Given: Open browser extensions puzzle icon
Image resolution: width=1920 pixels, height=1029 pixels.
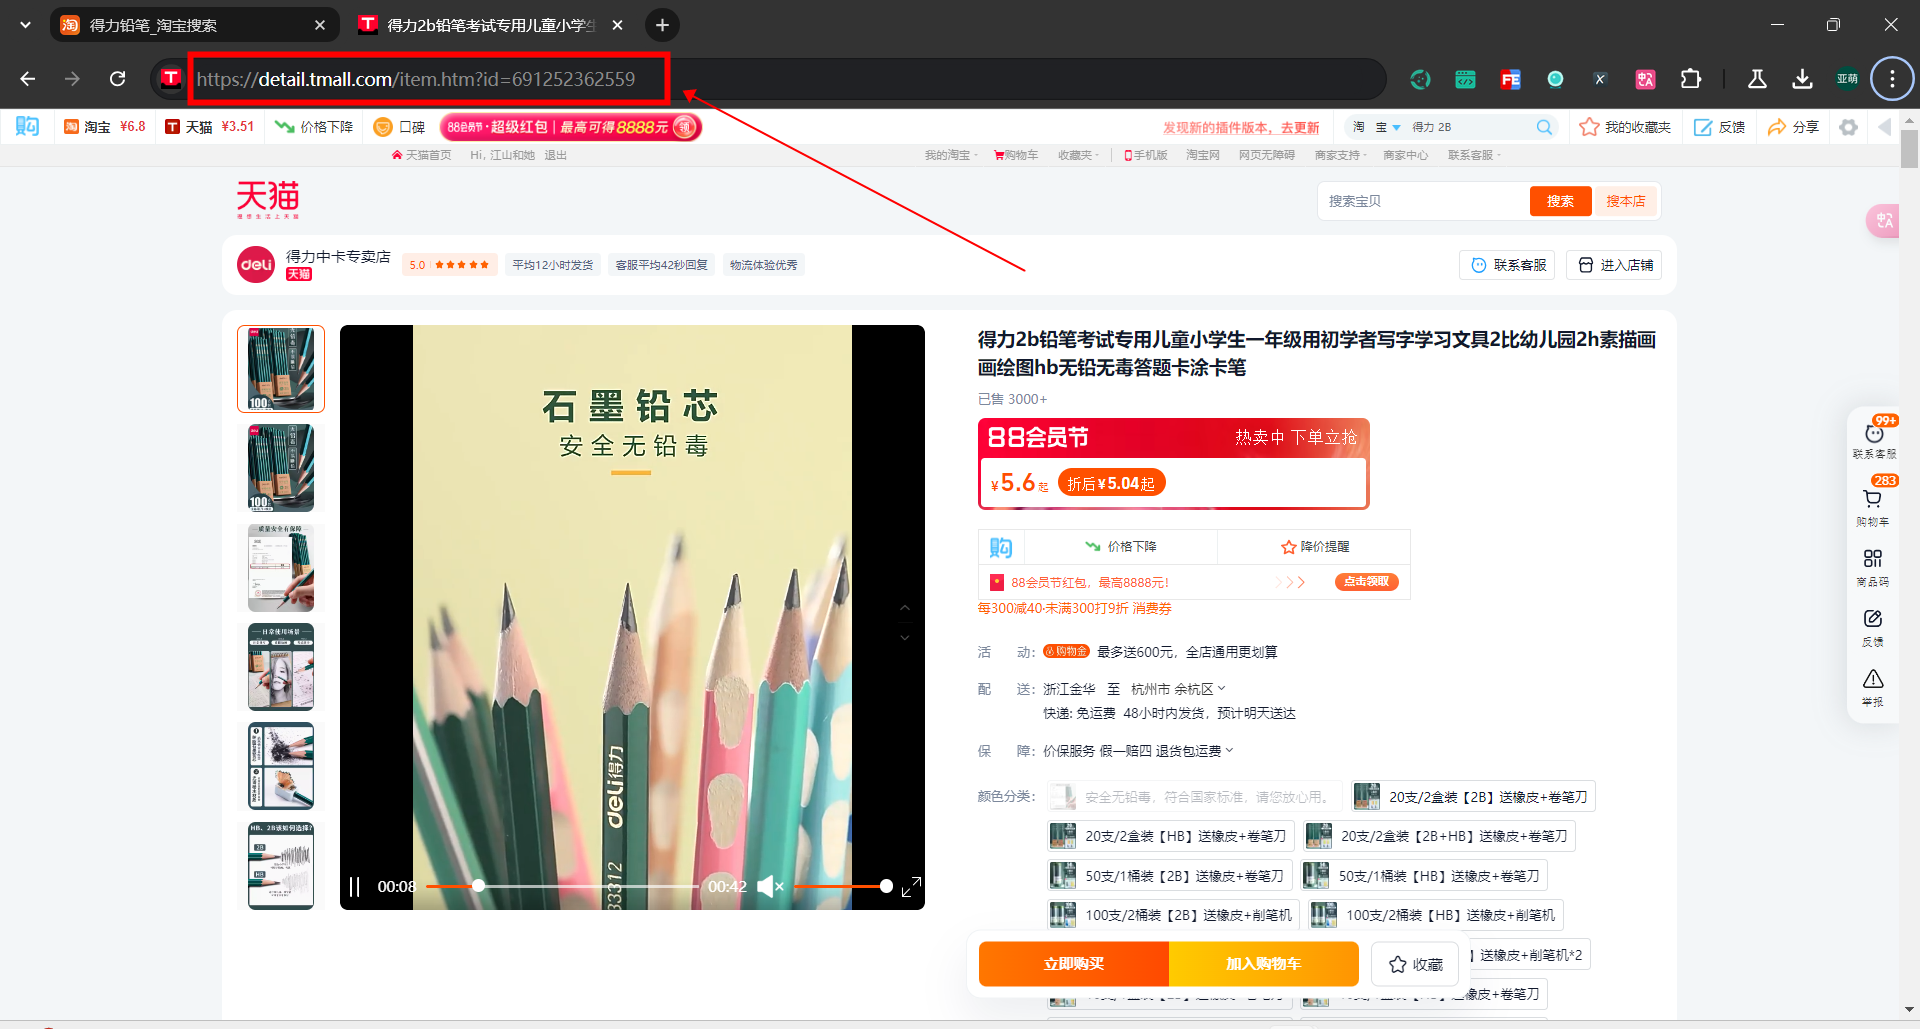Looking at the screenshot, I should click(1691, 79).
